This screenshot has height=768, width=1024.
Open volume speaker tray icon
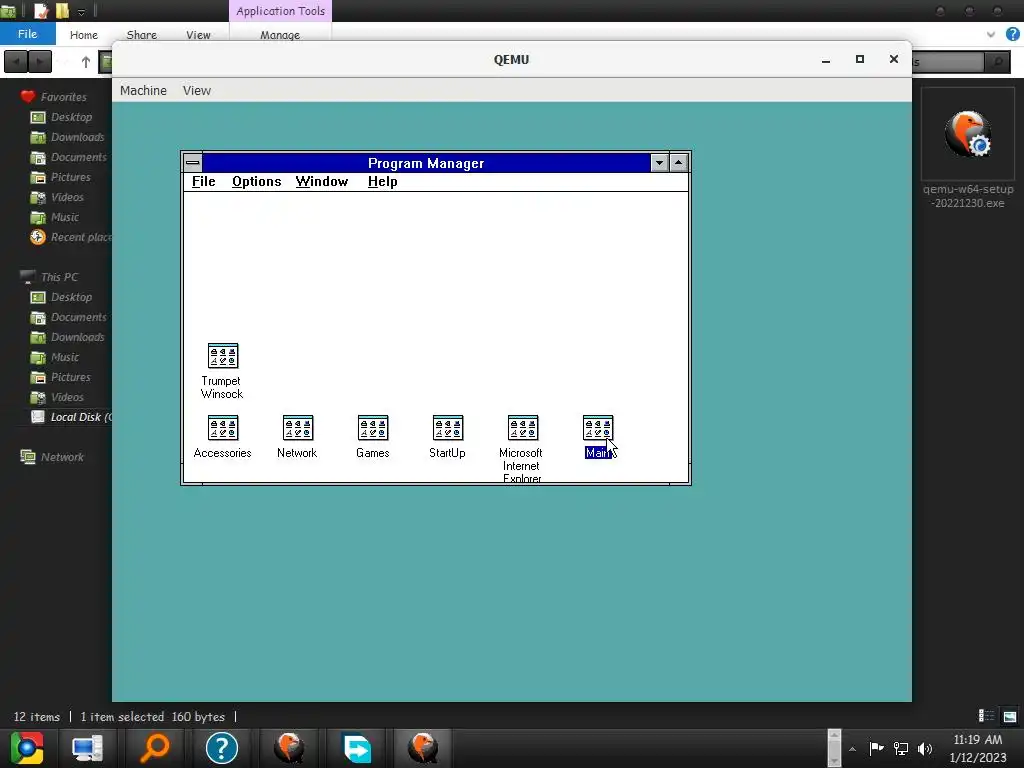tap(925, 748)
